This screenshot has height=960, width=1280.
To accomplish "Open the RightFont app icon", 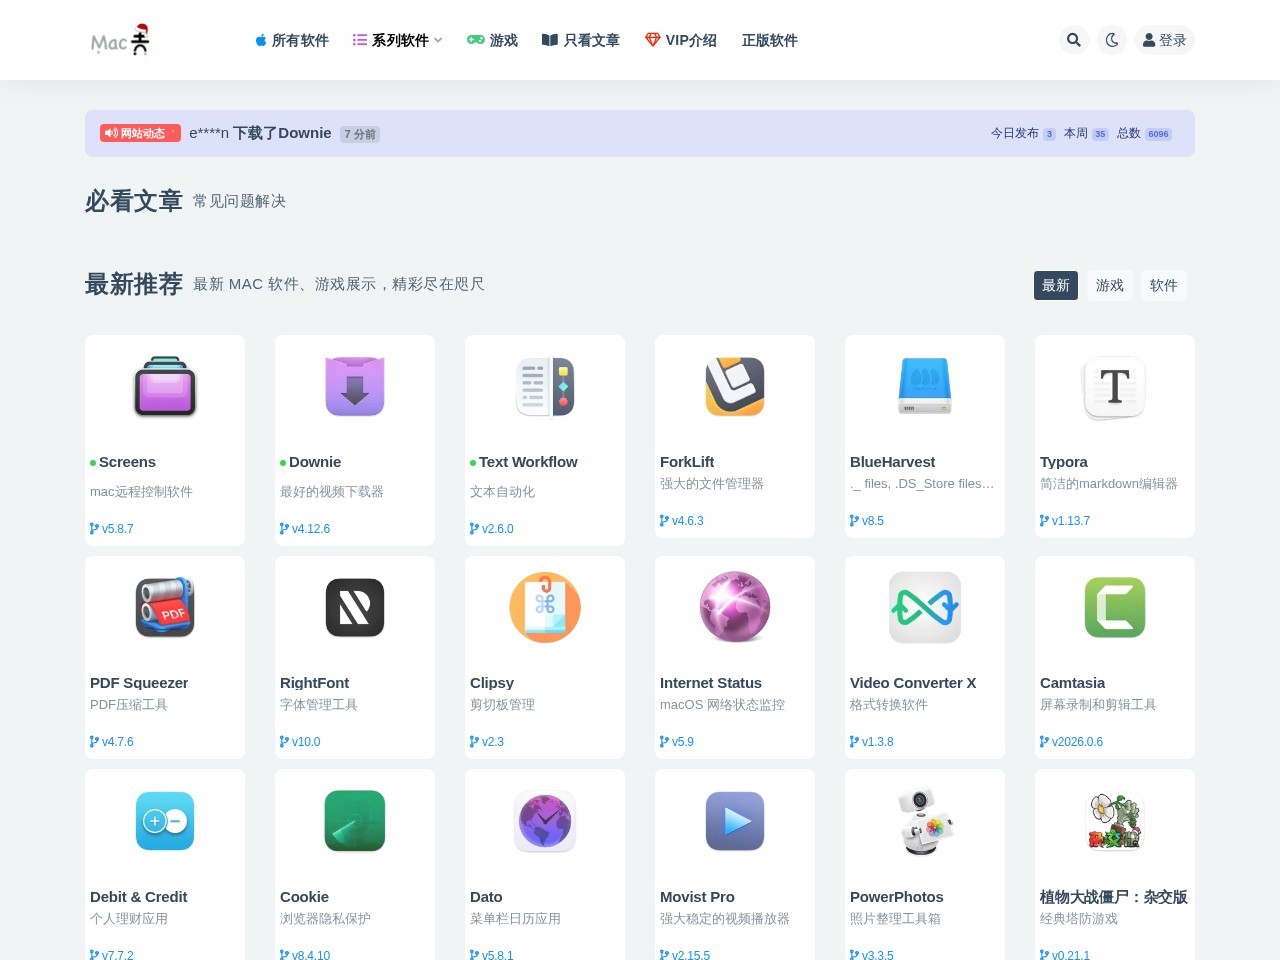I will pyautogui.click(x=355, y=607).
